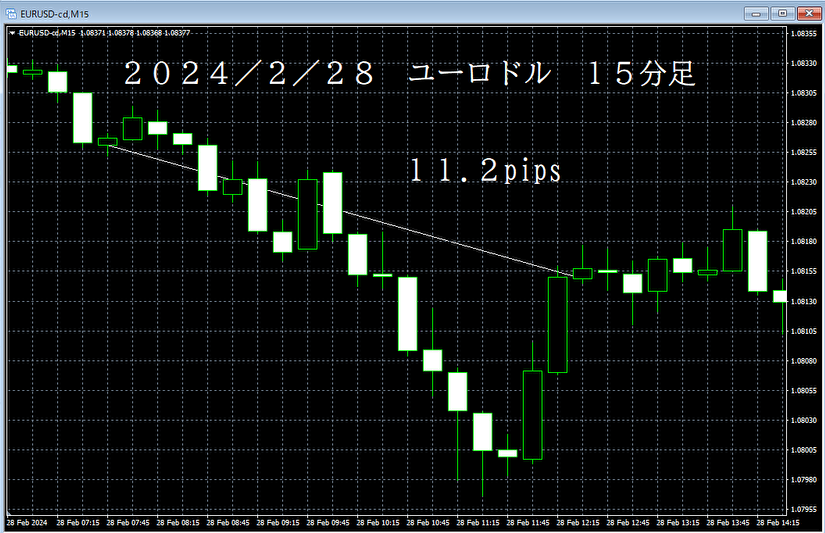
Task: Click the '28 Feb 10:15' time label
Action: (x=378, y=522)
